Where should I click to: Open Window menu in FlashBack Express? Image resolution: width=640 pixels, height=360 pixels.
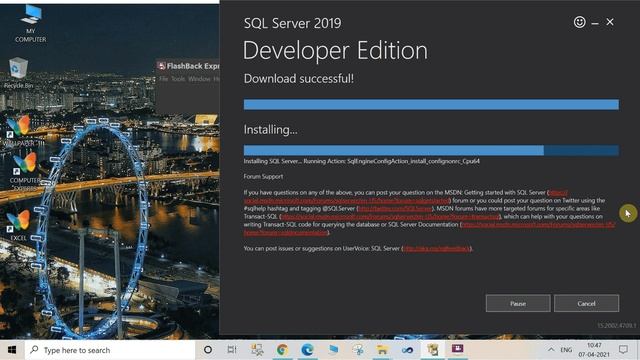coord(199,79)
